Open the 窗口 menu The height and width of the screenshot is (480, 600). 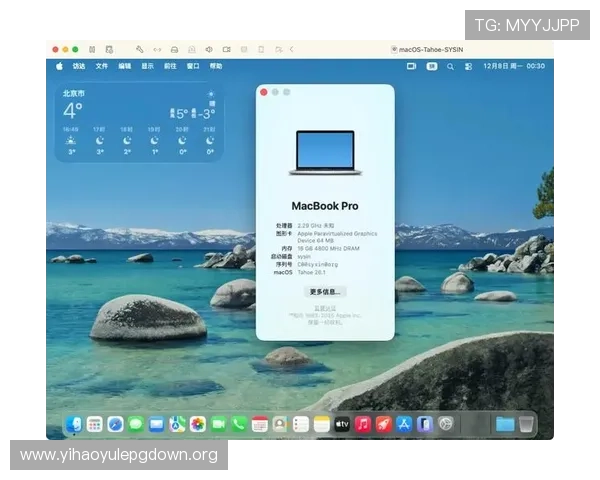[193, 66]
